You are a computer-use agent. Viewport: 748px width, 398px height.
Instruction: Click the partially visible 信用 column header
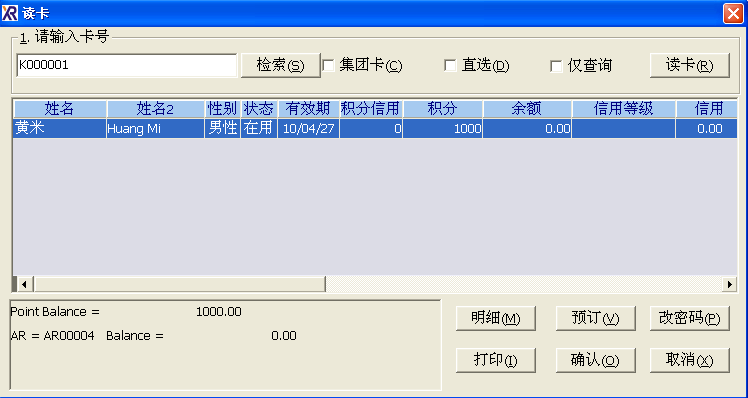pyautogui.click(x=707, y=109)
